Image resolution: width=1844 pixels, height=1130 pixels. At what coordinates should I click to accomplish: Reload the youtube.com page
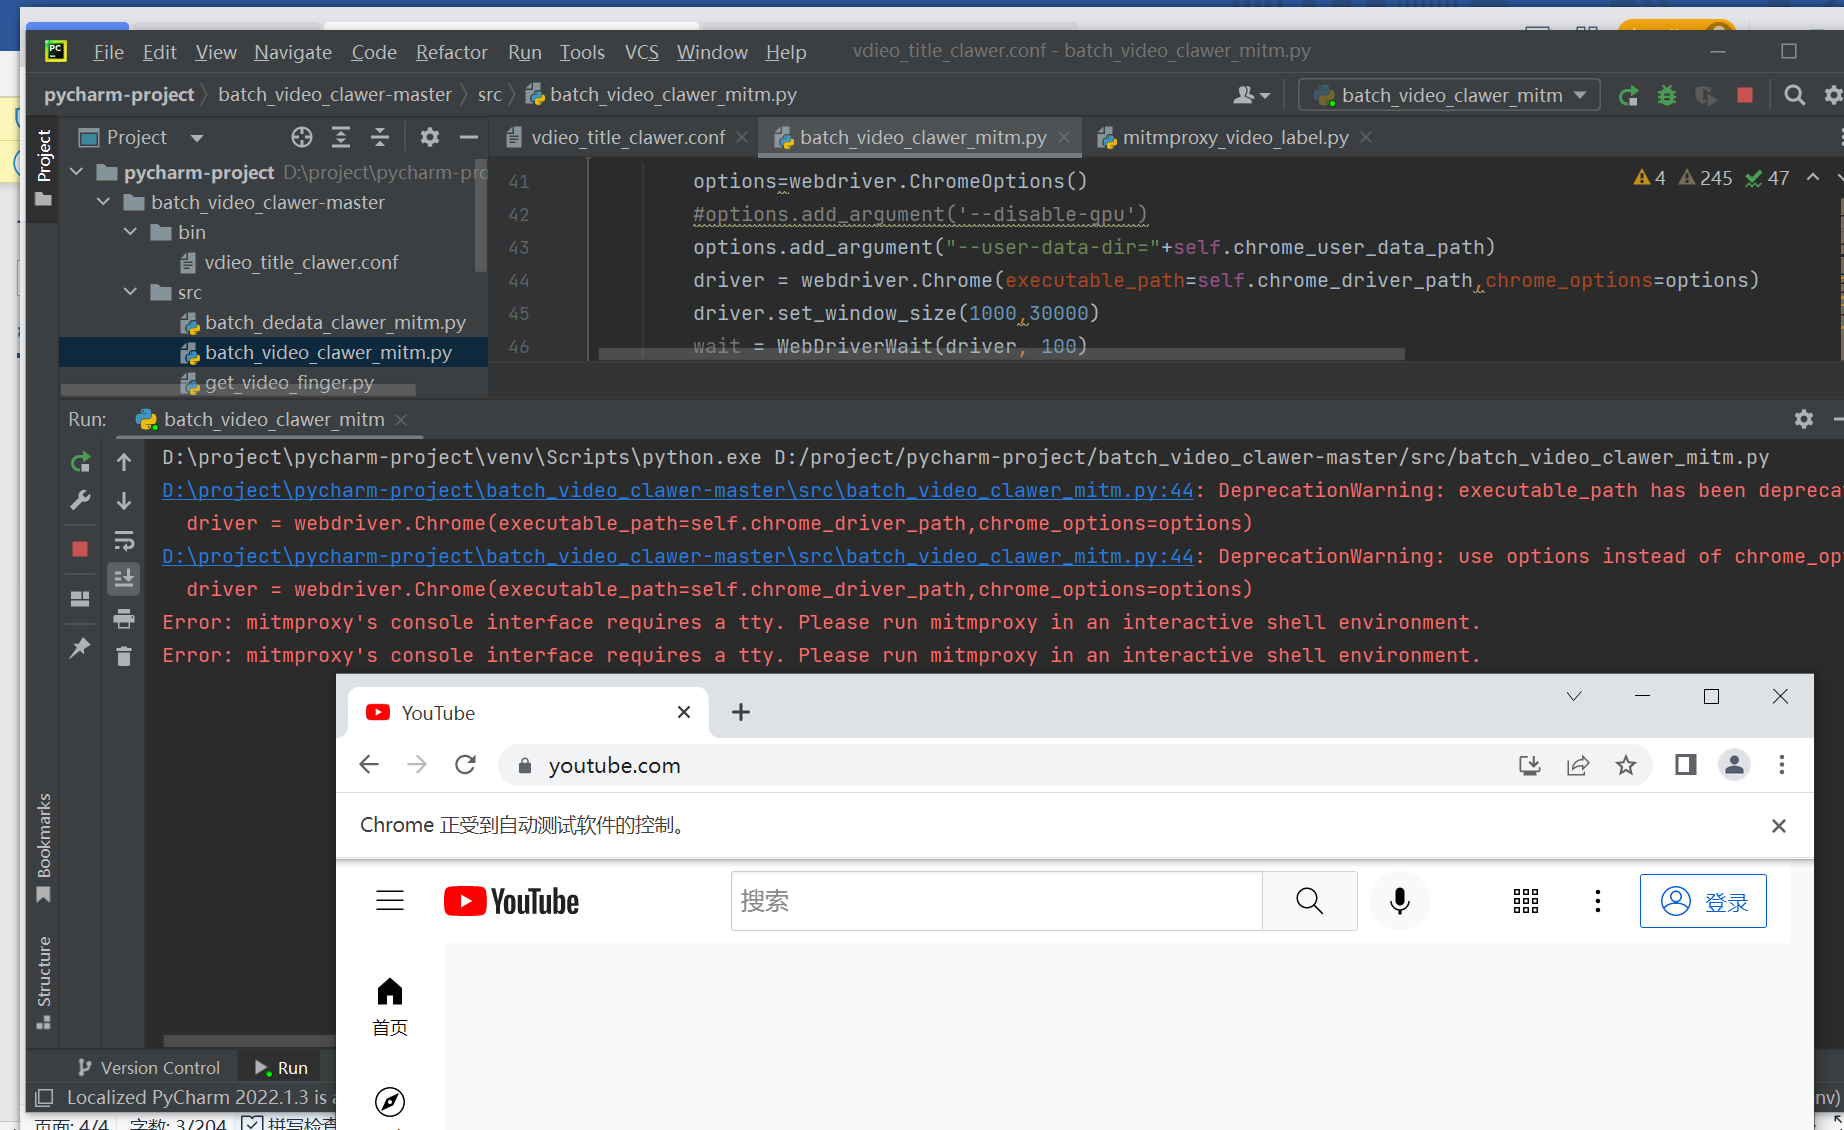click(465, 766)
